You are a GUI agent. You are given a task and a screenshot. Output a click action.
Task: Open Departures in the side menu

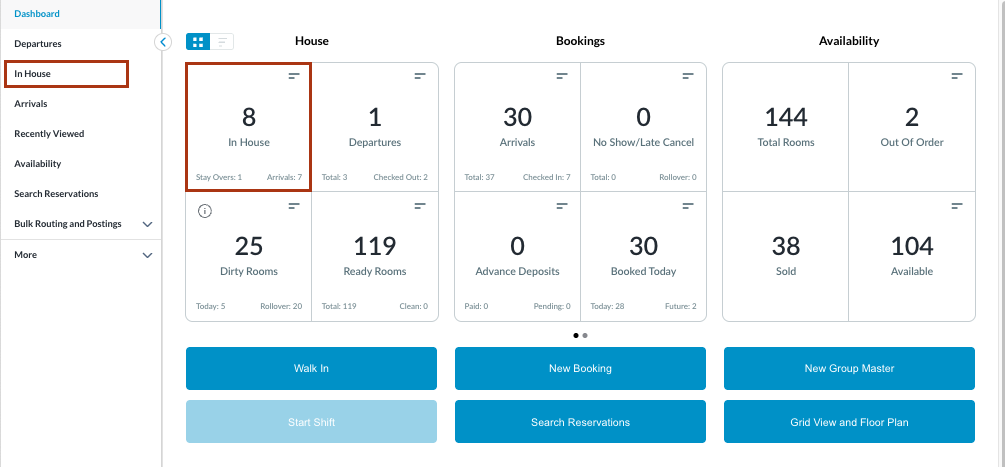38,44
